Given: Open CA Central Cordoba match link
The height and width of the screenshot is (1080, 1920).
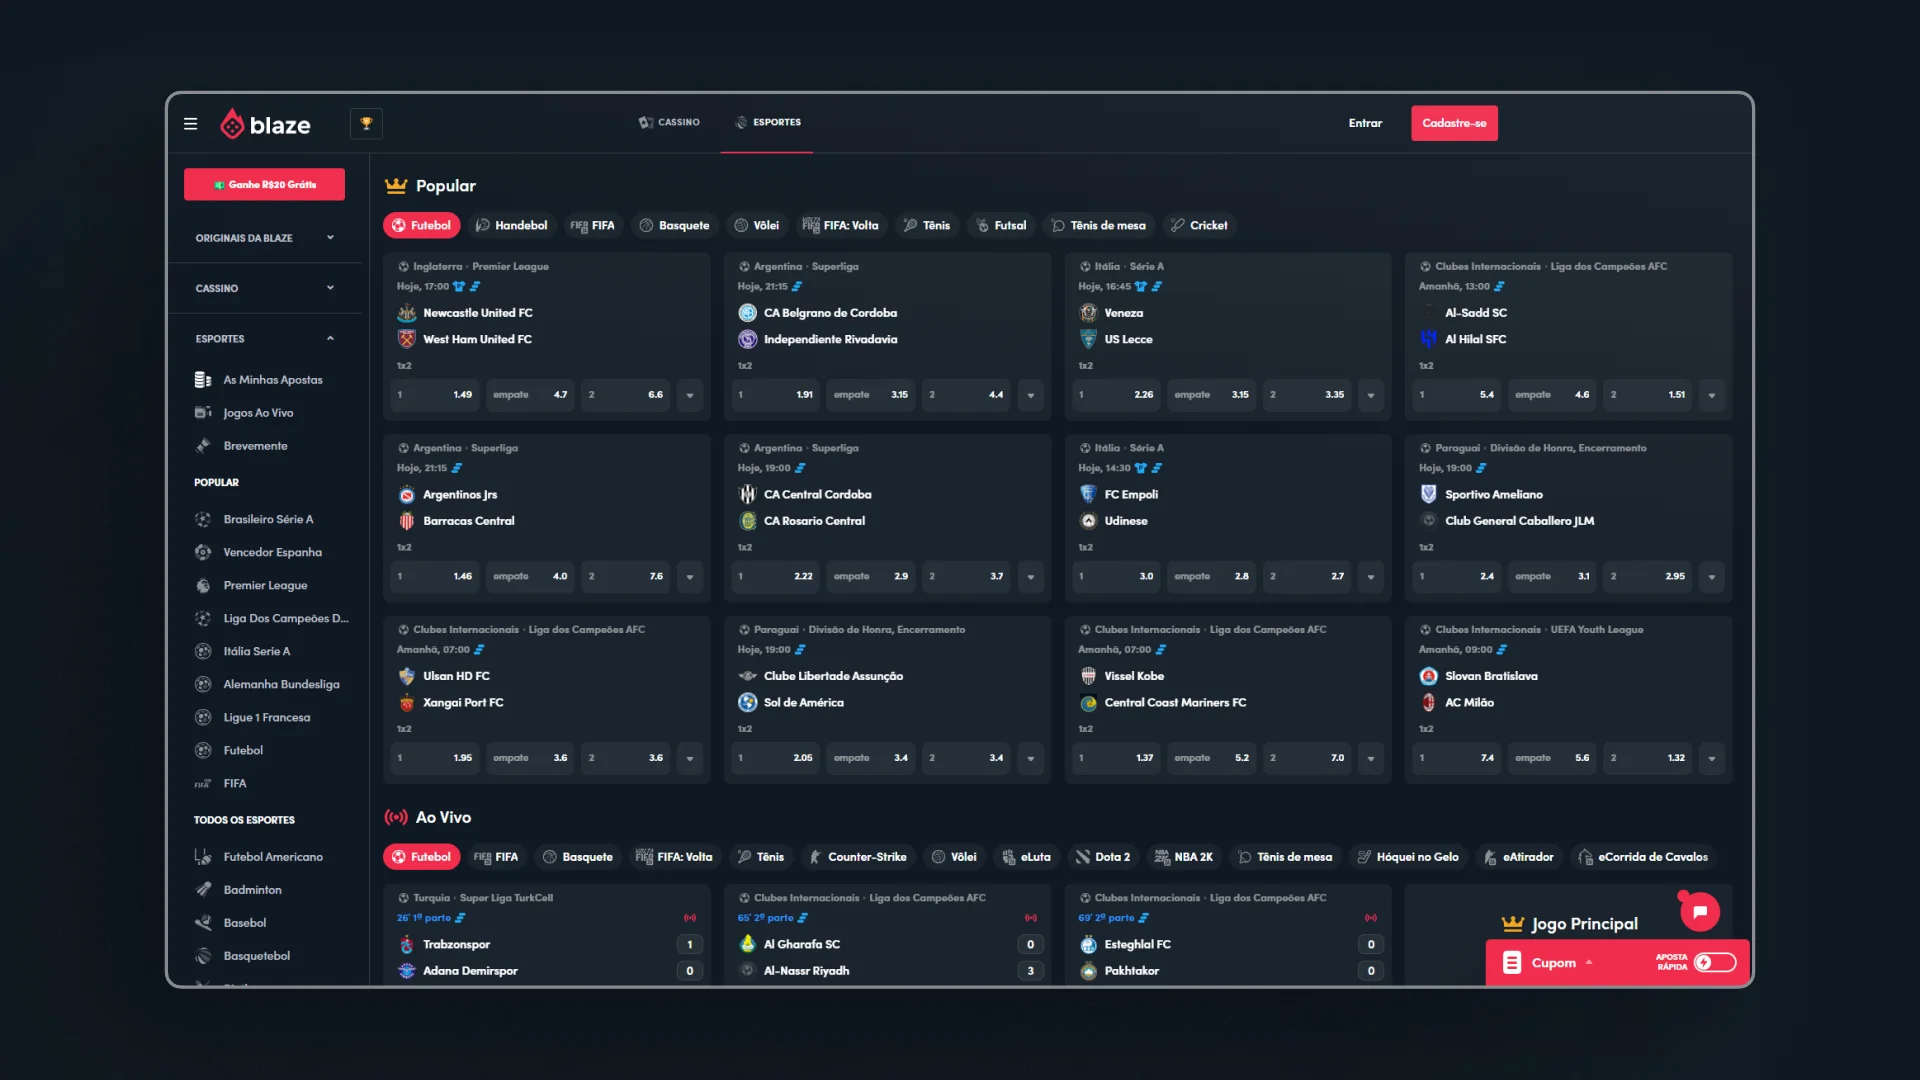Looking at the screenshot, I should (818, 494).
